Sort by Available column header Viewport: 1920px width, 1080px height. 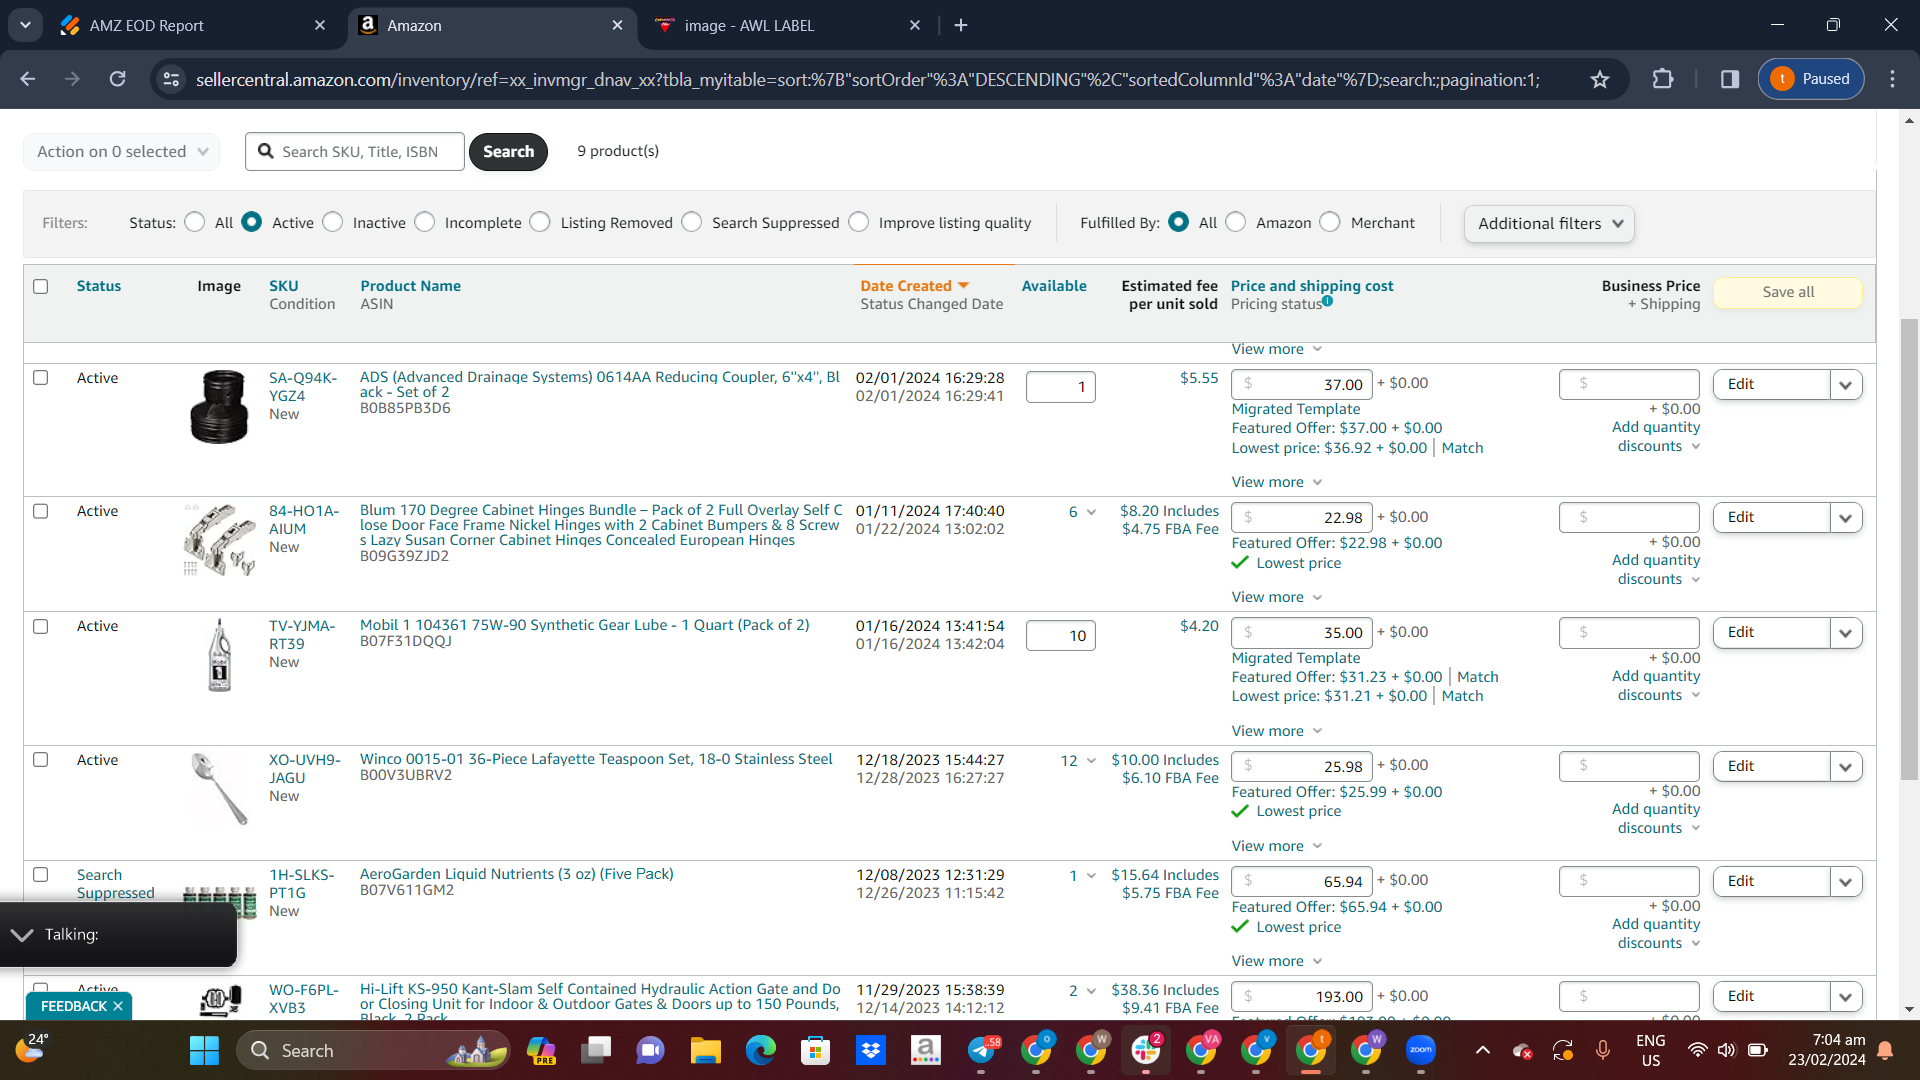click(1054, 286)
